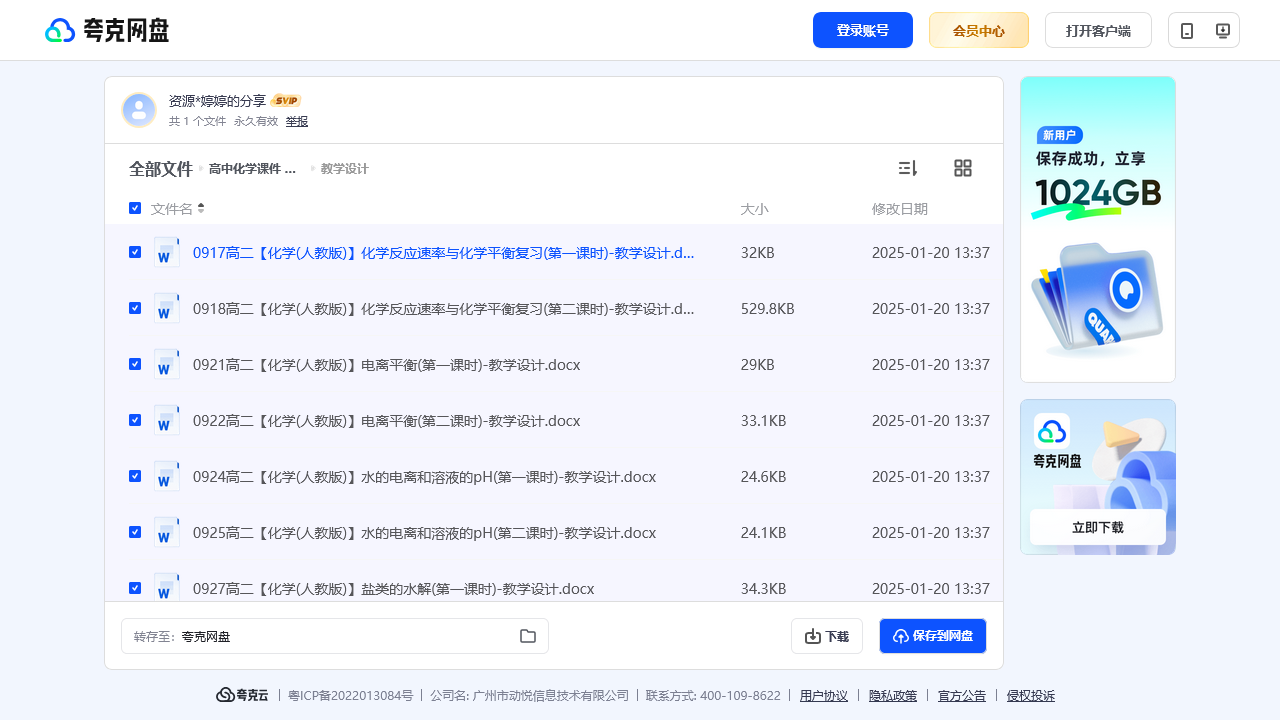Open 会员中心
This screenshot has height=720, width=1280.
point(979,30)
